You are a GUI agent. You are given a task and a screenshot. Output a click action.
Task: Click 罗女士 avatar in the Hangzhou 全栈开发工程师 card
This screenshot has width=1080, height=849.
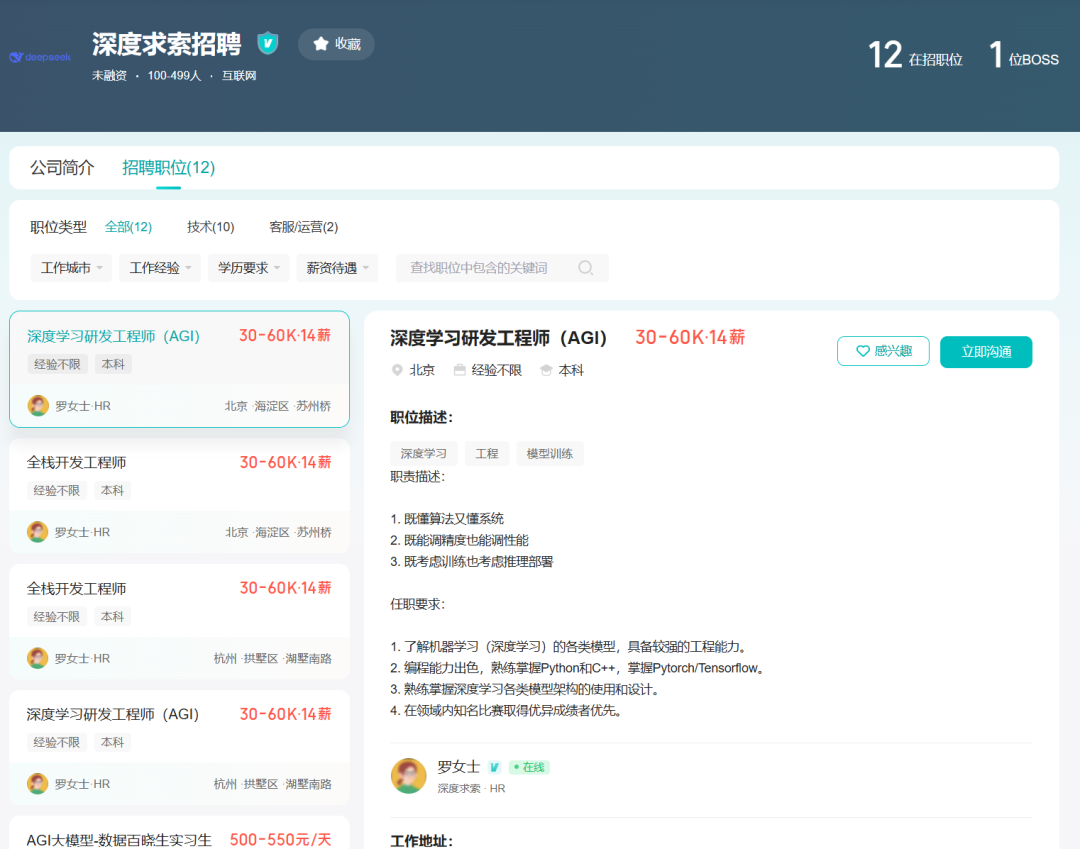tap(37, 658)
